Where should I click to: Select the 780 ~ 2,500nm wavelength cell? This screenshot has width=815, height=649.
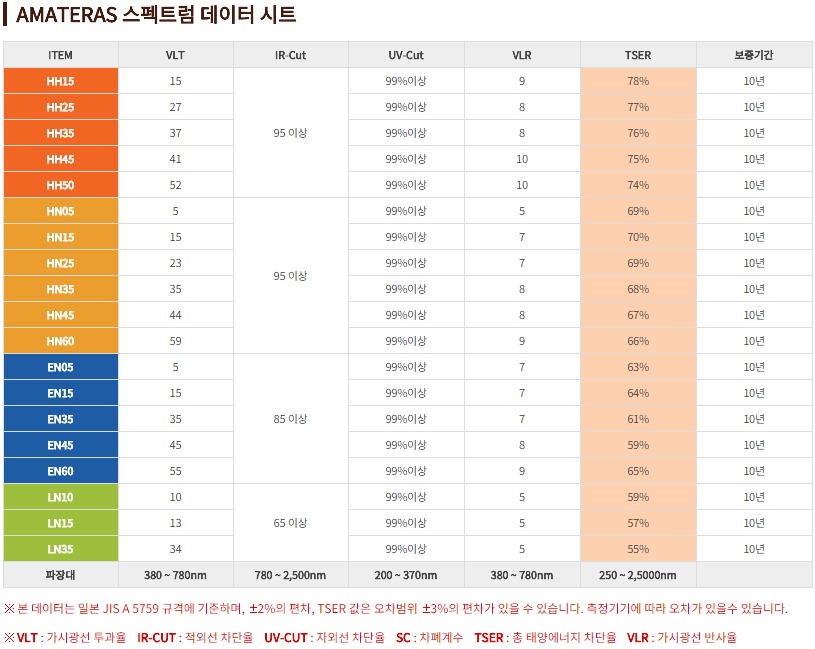pos(291,575)
